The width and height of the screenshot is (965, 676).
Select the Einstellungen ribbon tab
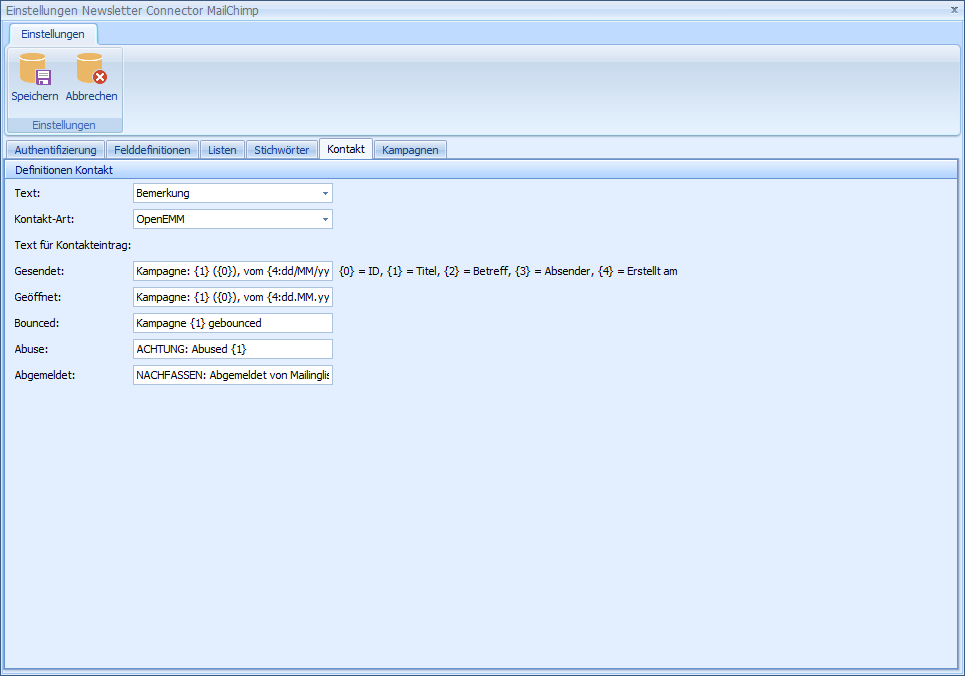53,34
